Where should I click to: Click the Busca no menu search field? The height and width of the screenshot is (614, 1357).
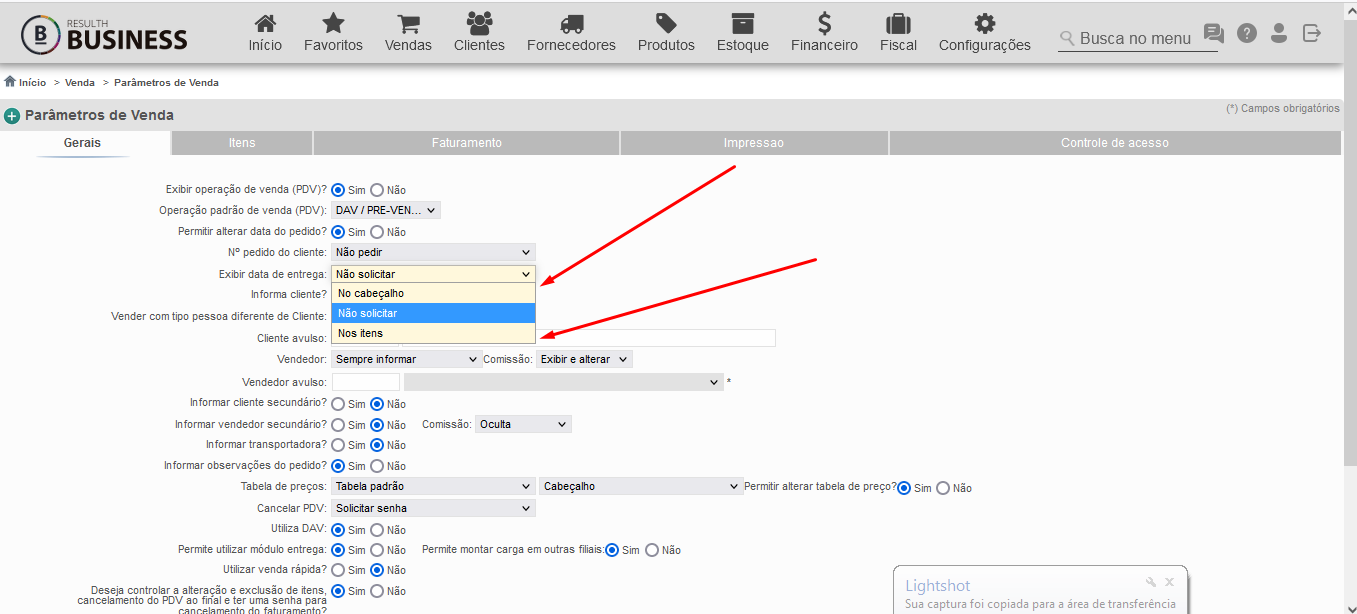click(1138, 38)
